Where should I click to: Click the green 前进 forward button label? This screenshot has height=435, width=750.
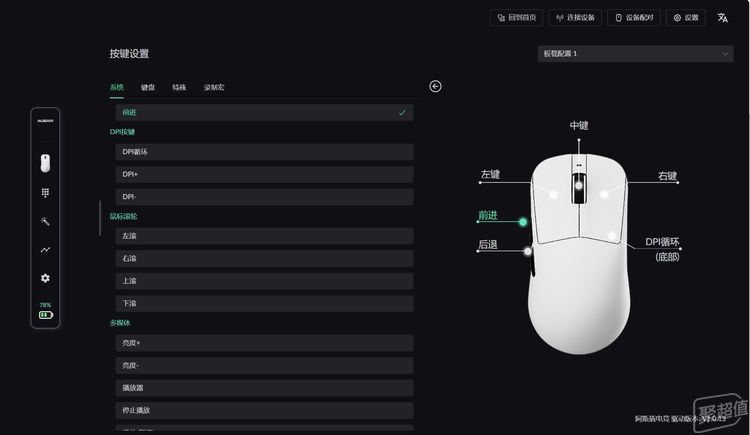pyautogui.click(x=488, y=215)
